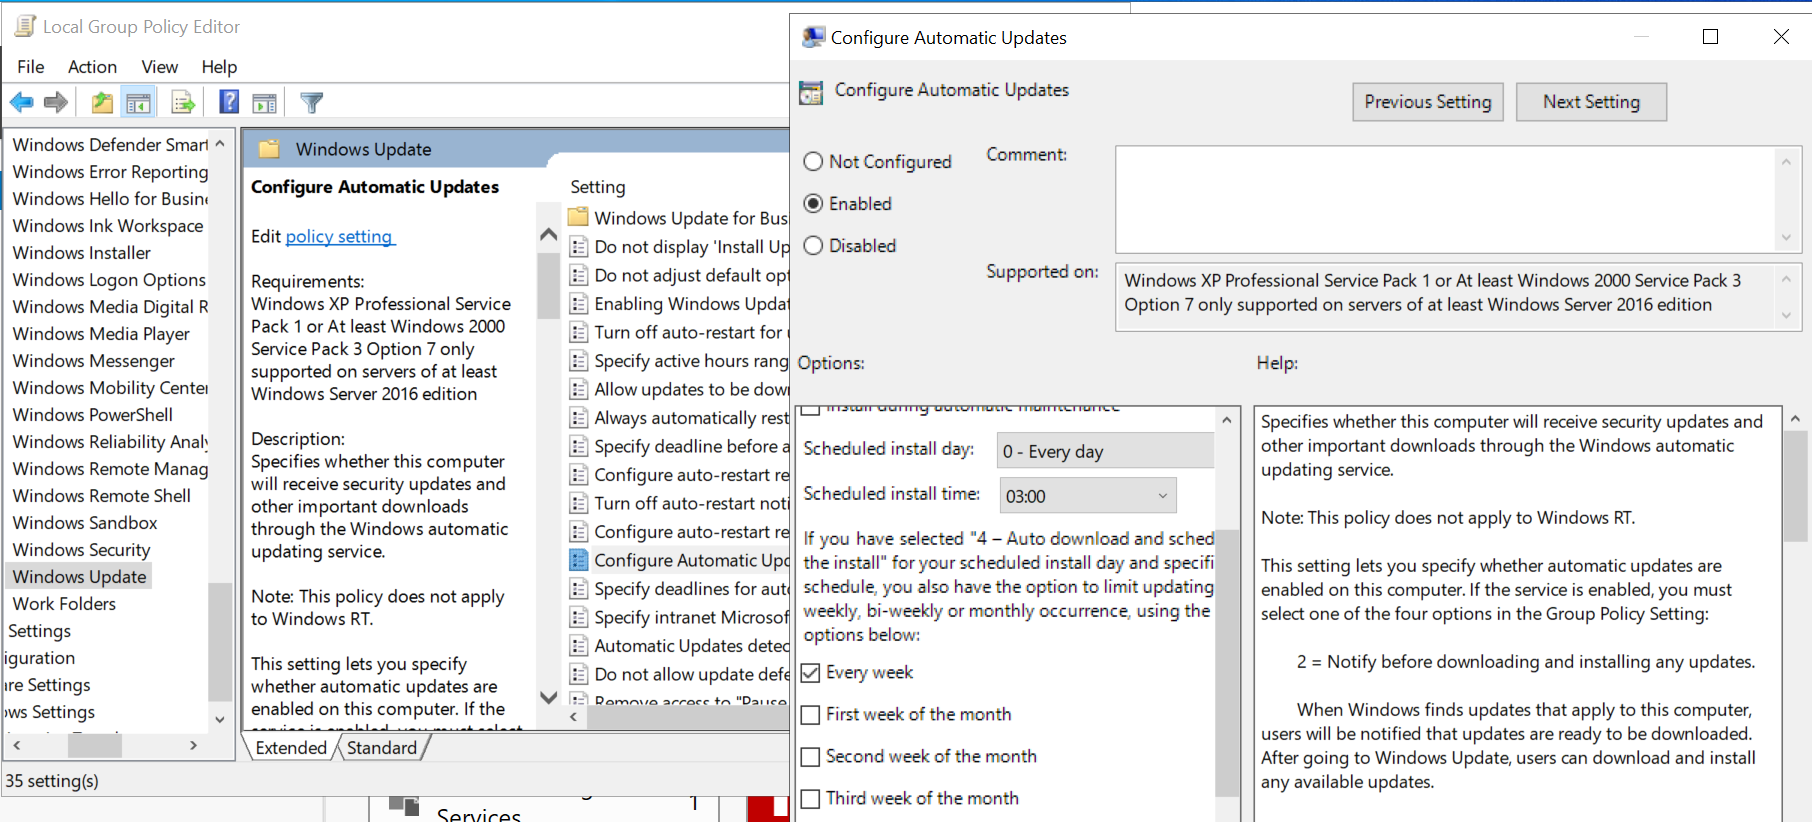
Task: Click the Export List toolbar icon
Action: click(183, 102)
